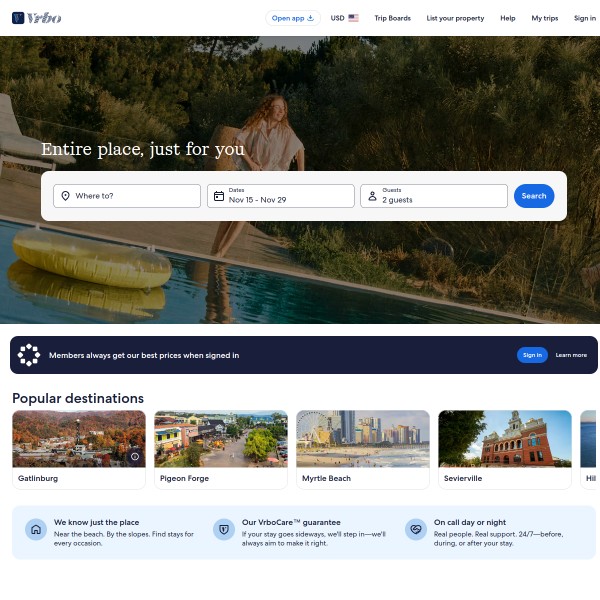Open the USD currency selector
This screenshot has height=600, width=600.
[344, 18]
